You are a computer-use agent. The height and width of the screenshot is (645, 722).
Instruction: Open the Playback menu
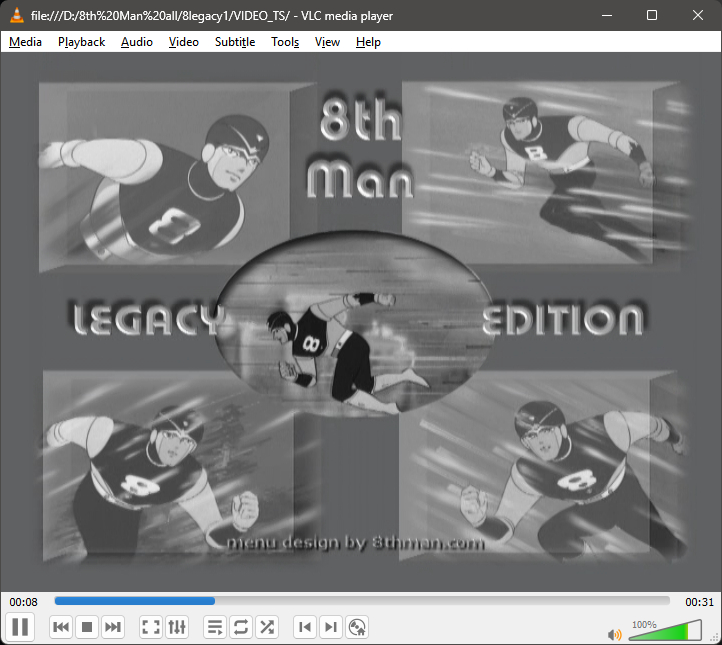[81, 42]
